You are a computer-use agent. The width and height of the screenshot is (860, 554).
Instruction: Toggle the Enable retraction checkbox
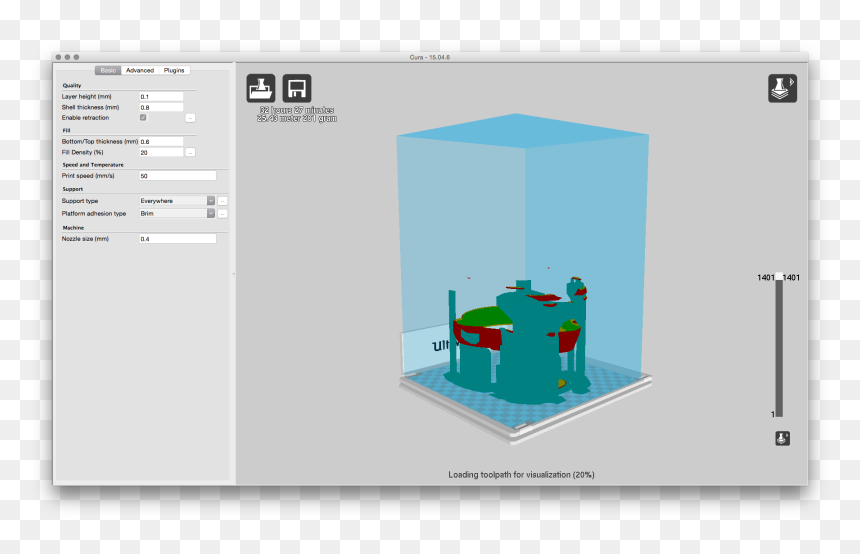click(143, 117)
